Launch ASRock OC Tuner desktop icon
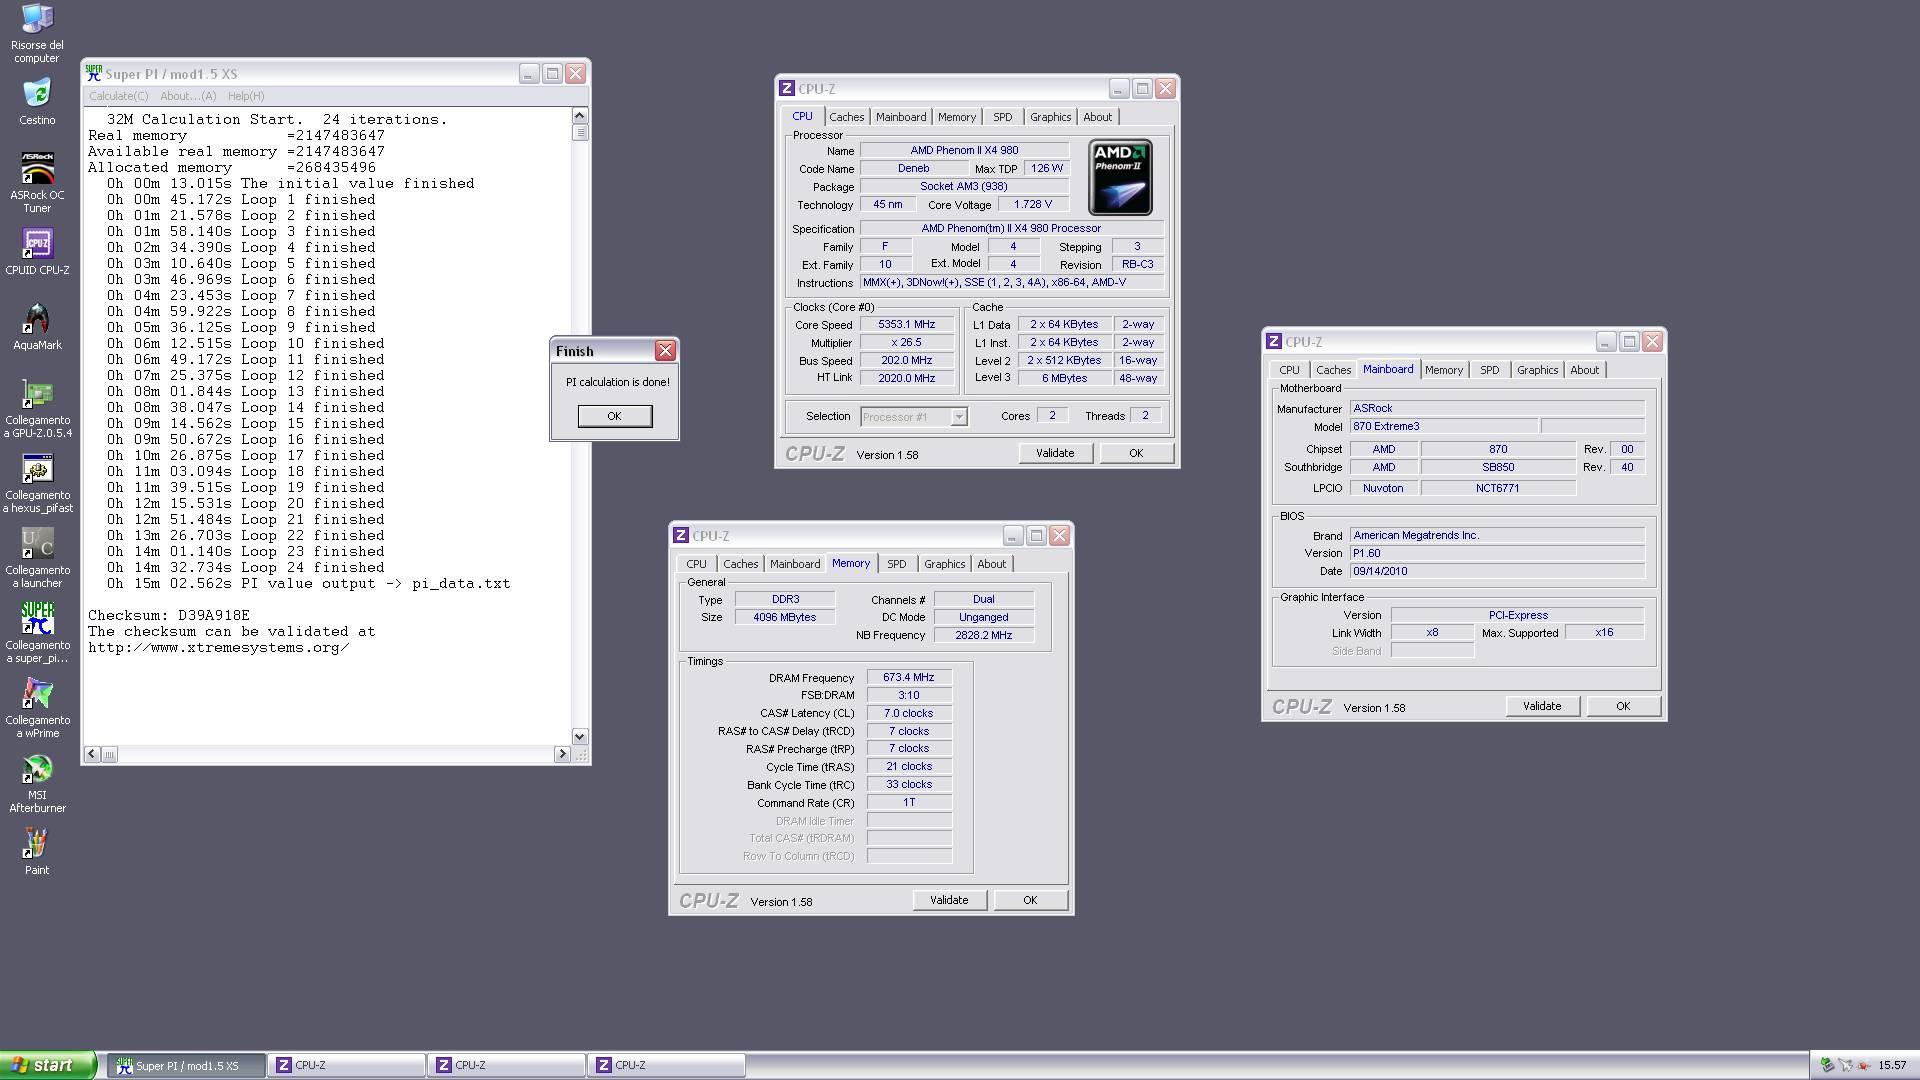 coord(37,182)
